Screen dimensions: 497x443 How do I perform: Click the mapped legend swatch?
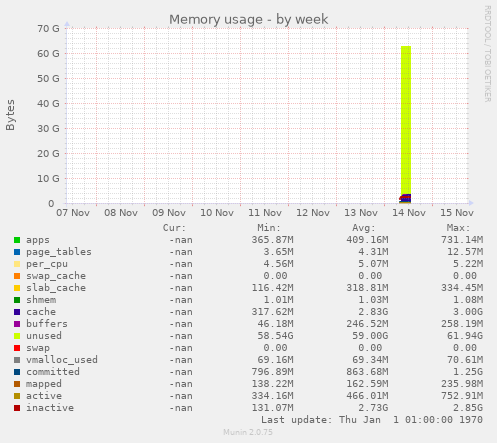tap(17, 384)
